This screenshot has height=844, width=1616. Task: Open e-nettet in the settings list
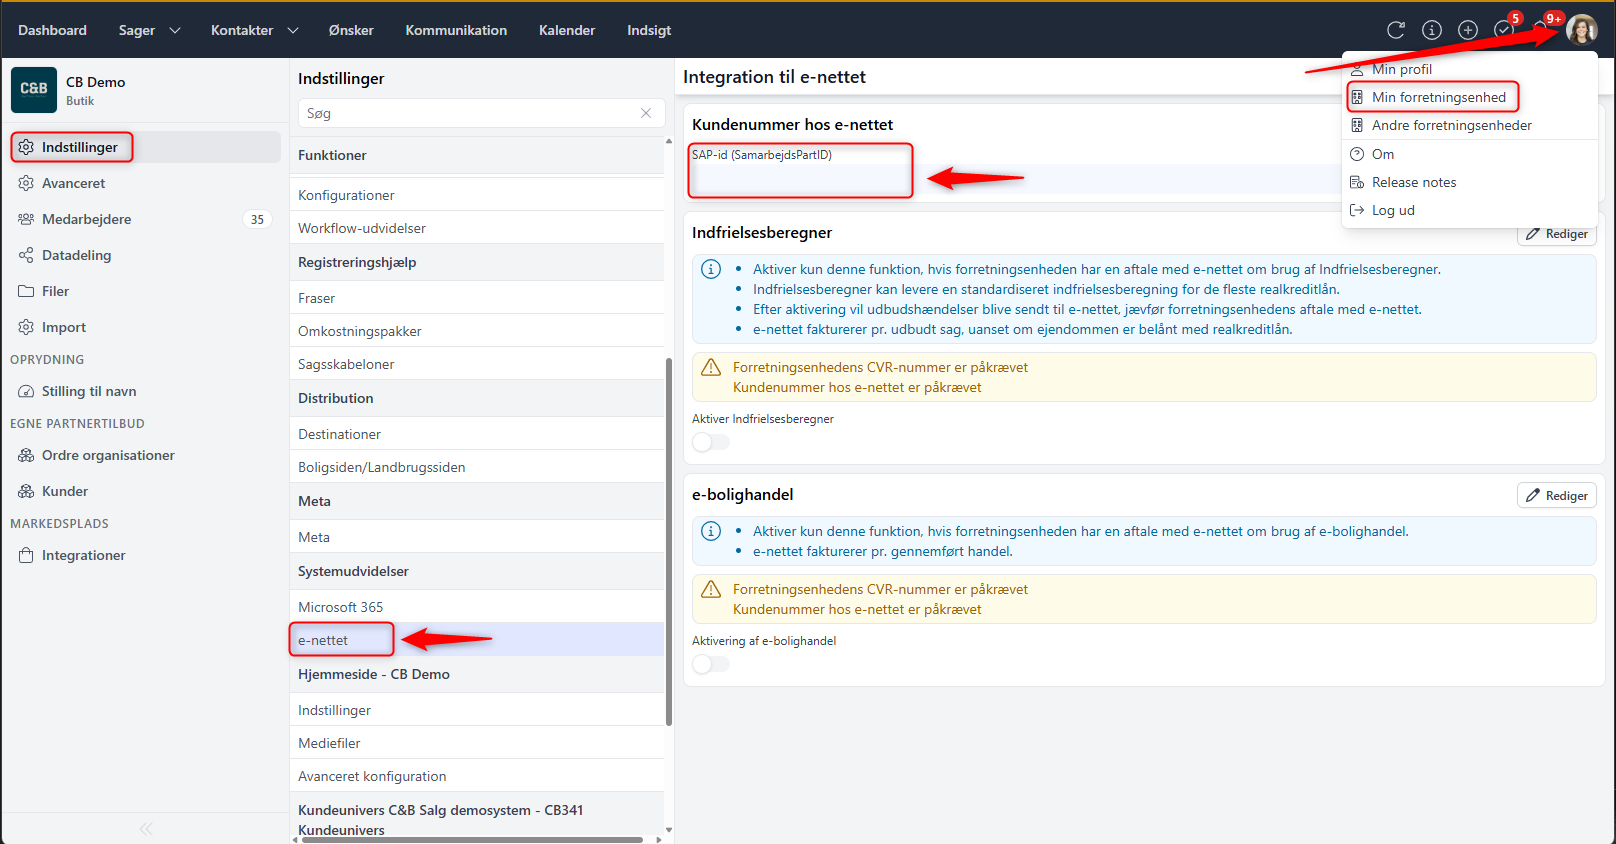pyautogui.click(x=323, y=640)
